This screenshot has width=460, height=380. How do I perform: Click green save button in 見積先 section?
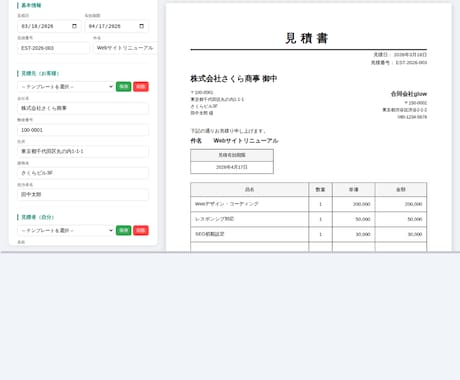[123, 87]
